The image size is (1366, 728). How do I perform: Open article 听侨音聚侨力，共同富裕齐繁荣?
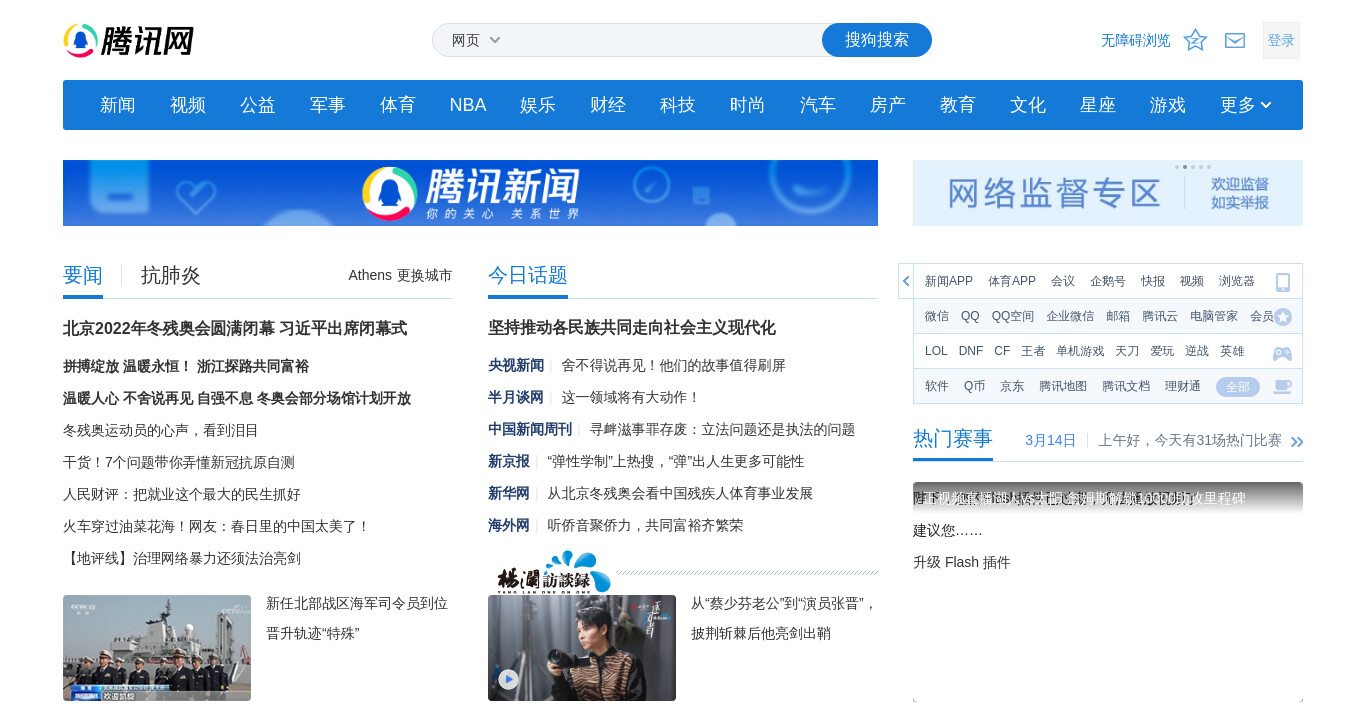(x=645, y=525)
